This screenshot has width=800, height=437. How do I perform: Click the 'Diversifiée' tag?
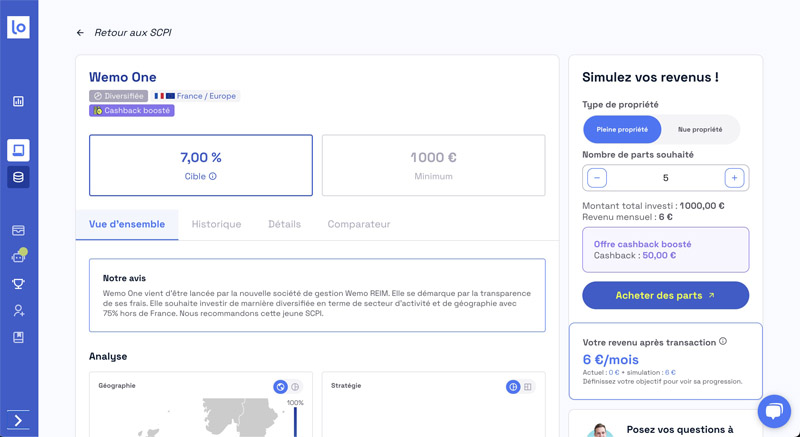[x=118, y=96]
